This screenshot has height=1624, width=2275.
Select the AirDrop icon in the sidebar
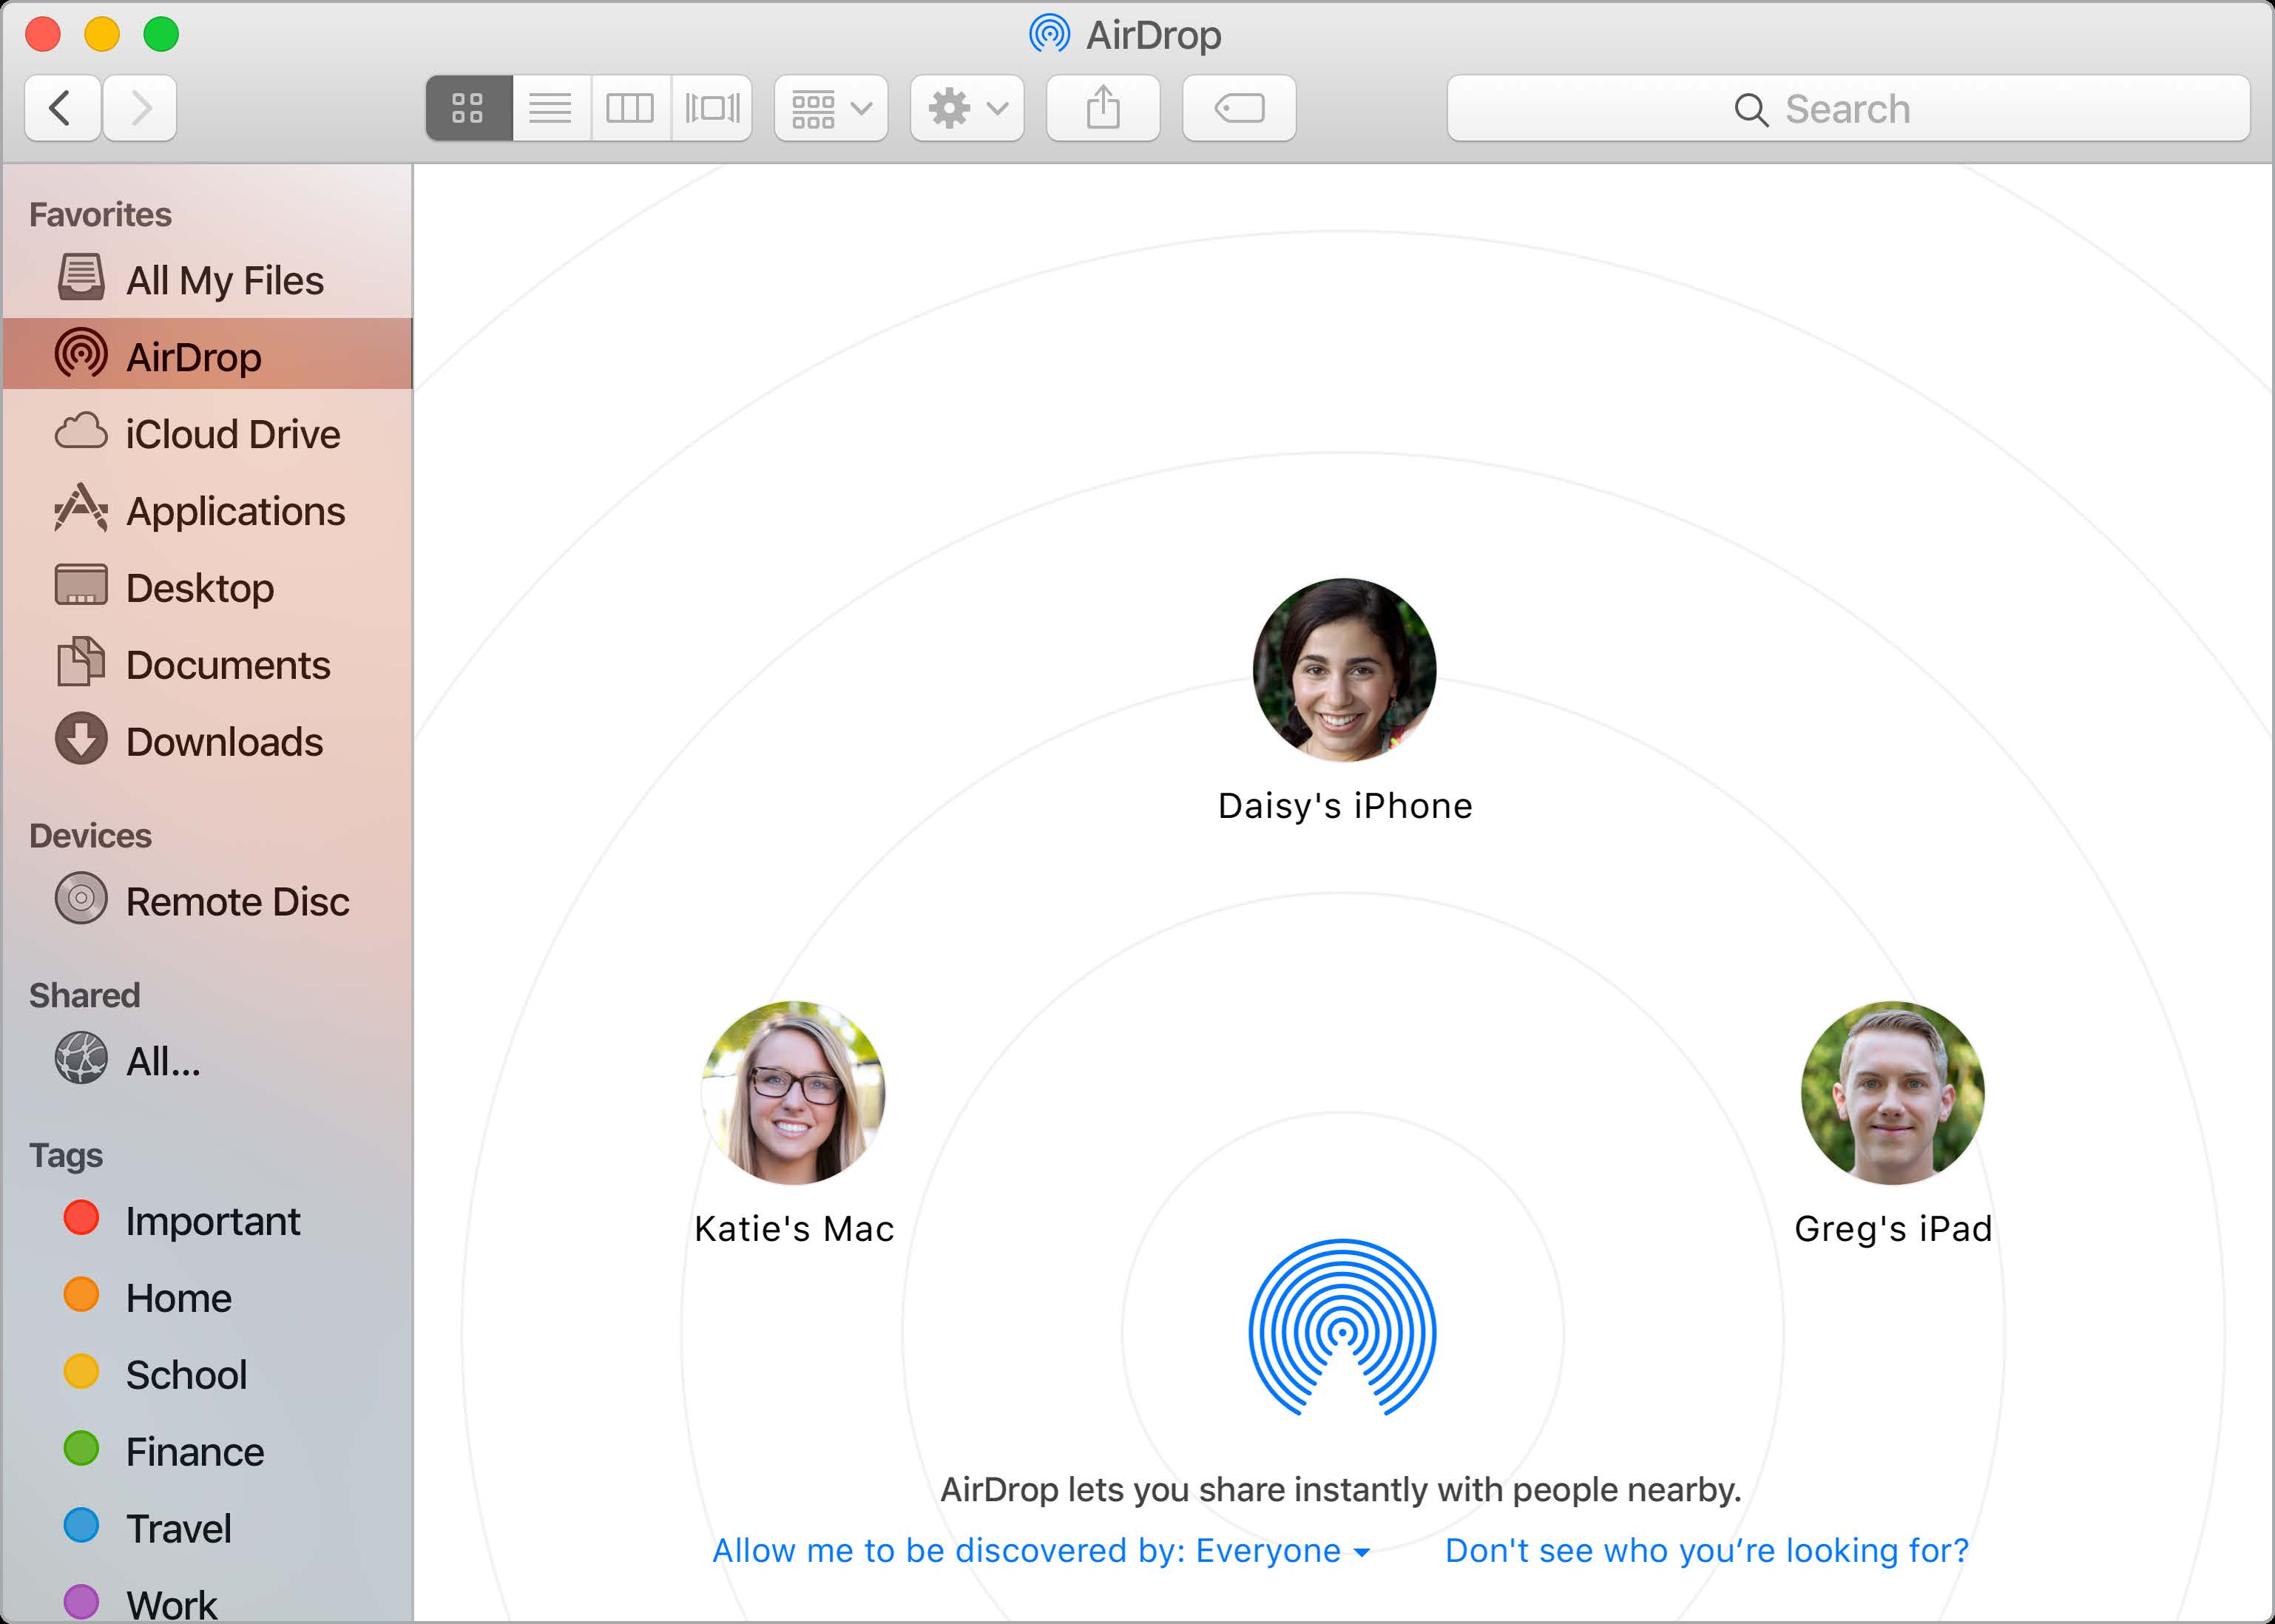[x=81, y=354]
